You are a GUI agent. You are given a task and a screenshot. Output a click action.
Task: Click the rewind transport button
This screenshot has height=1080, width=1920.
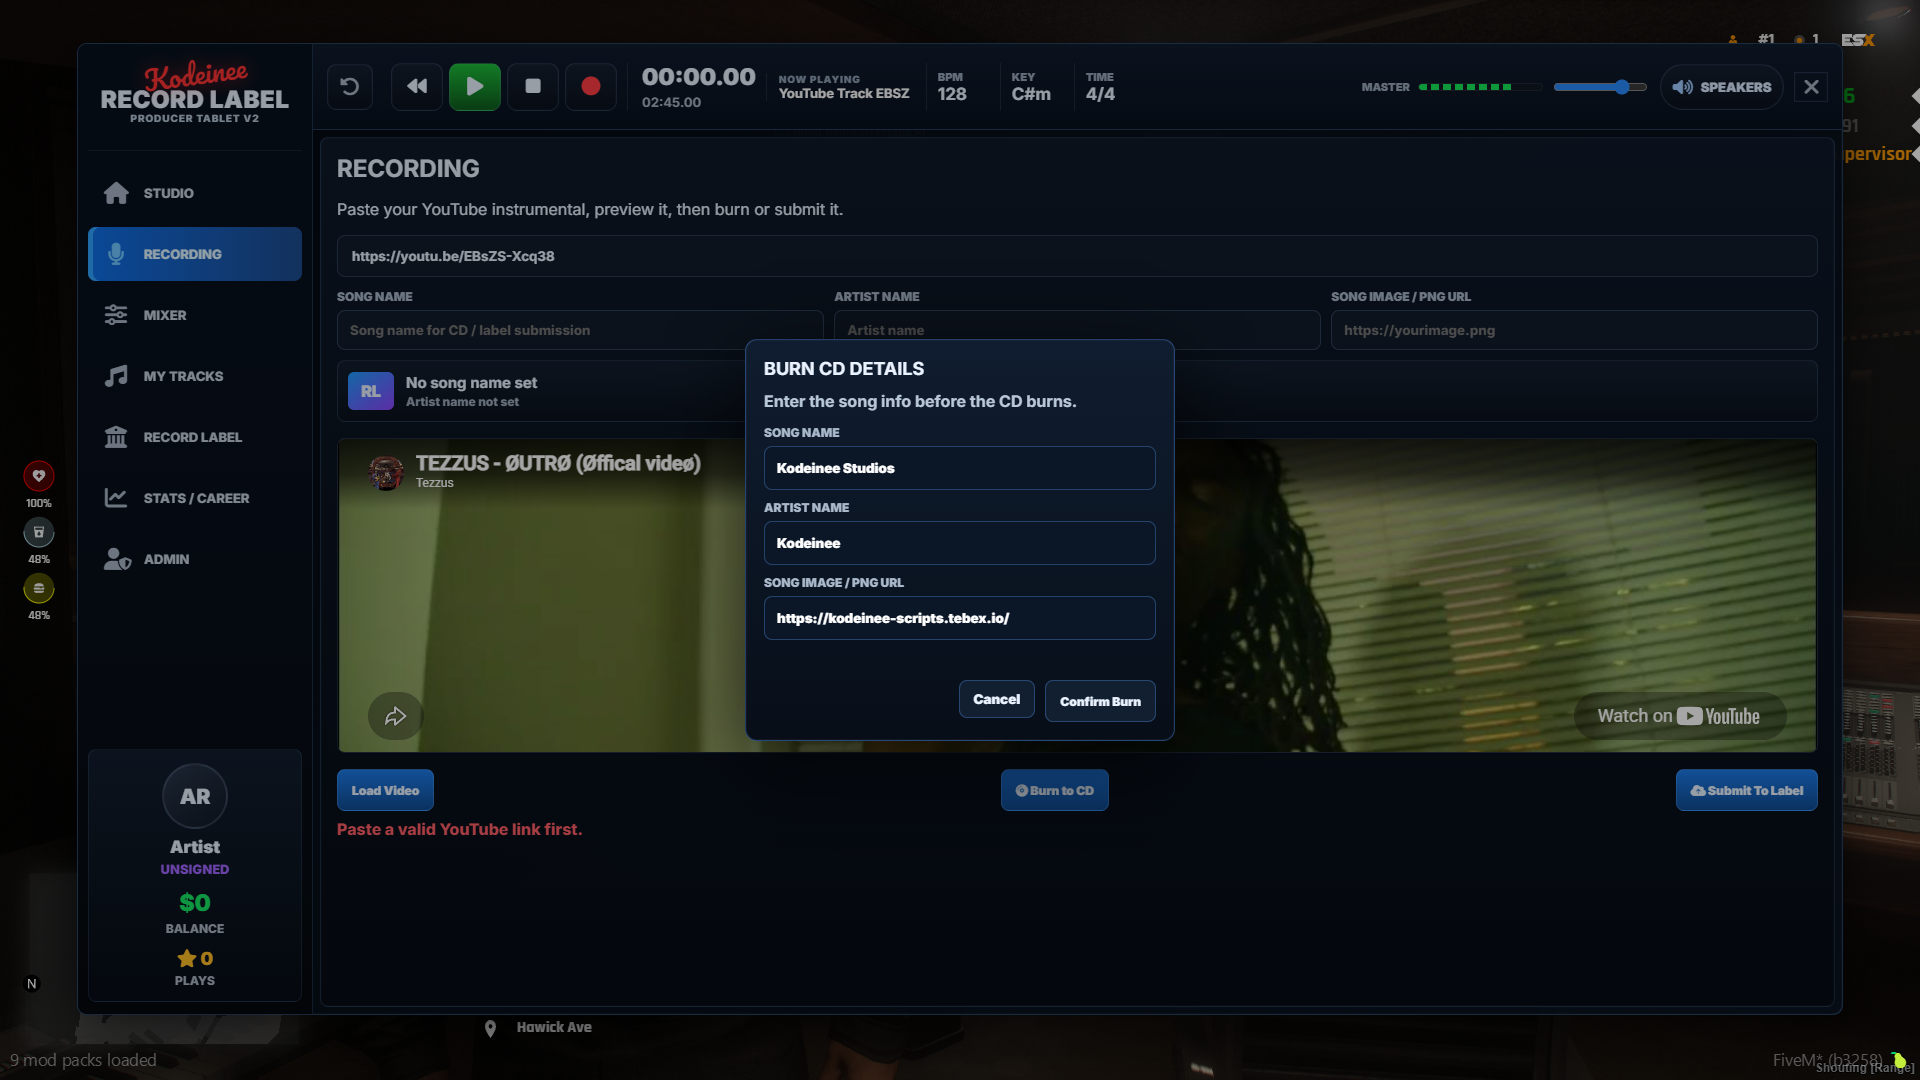pos(417,87)
